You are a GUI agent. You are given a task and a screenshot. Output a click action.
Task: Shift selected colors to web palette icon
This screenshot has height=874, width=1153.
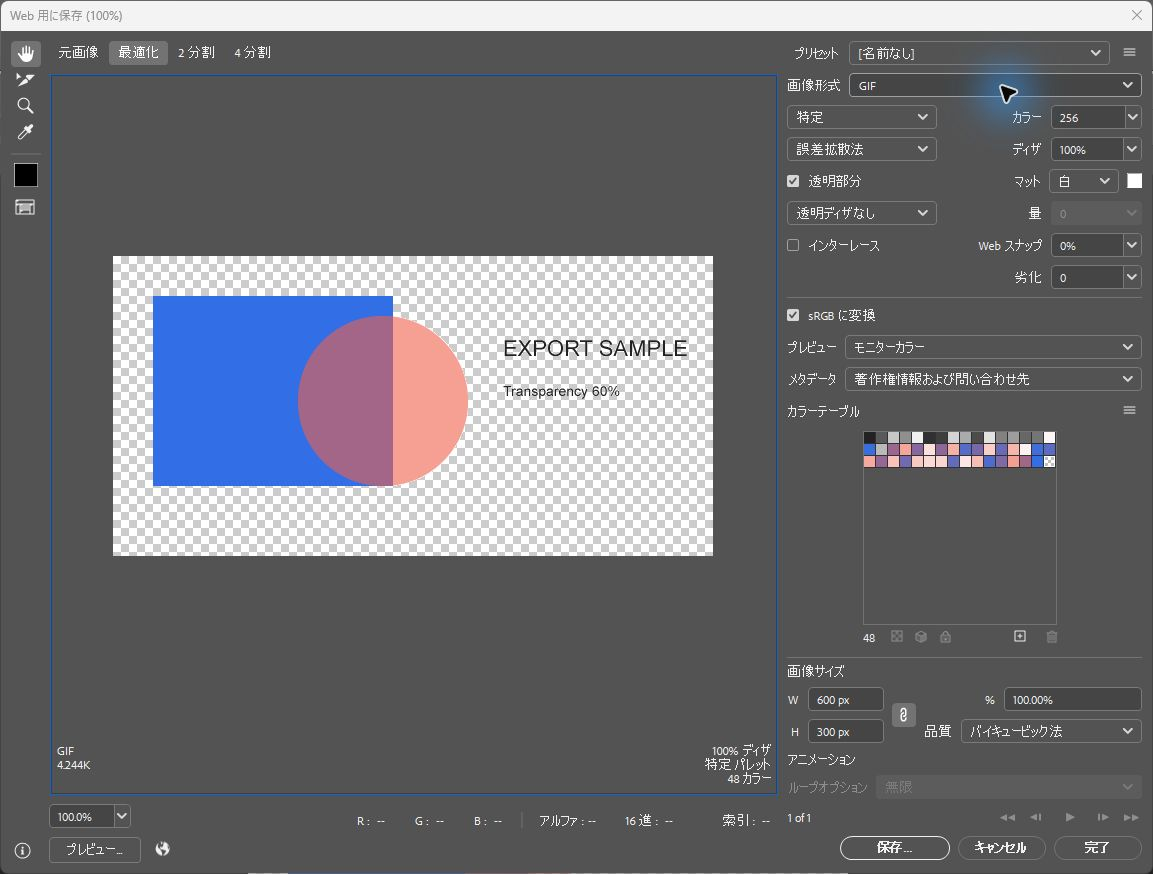coord(921,637)
